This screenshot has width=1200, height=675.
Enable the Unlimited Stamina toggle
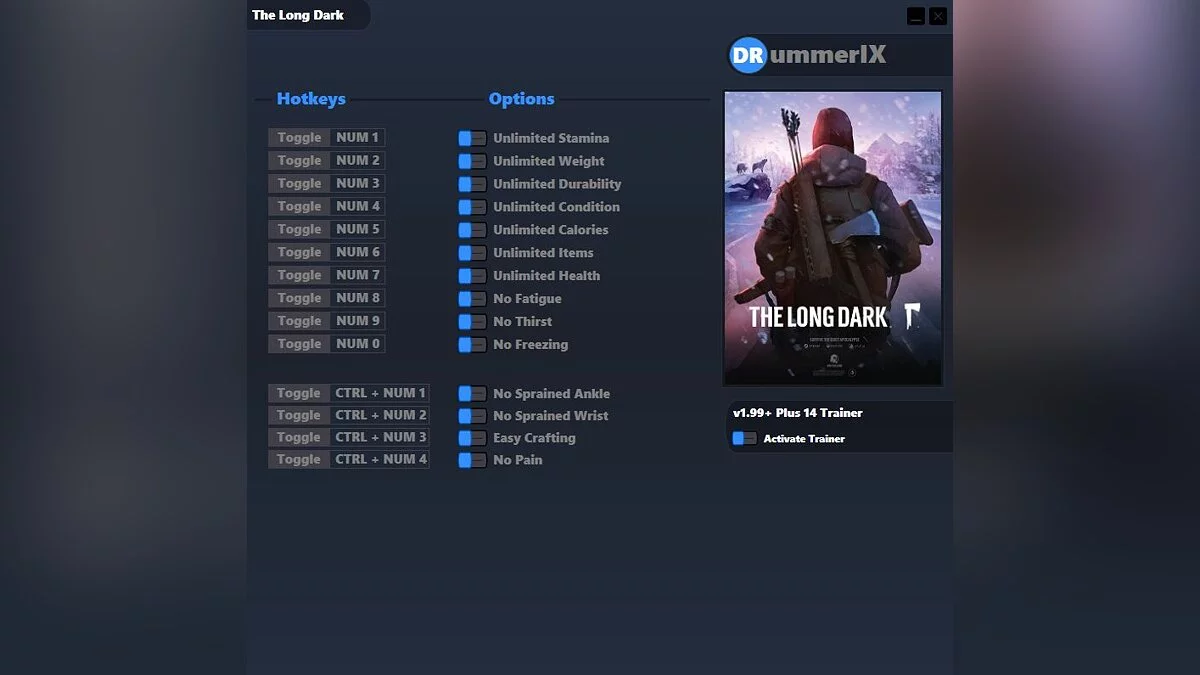click(470, 138)
